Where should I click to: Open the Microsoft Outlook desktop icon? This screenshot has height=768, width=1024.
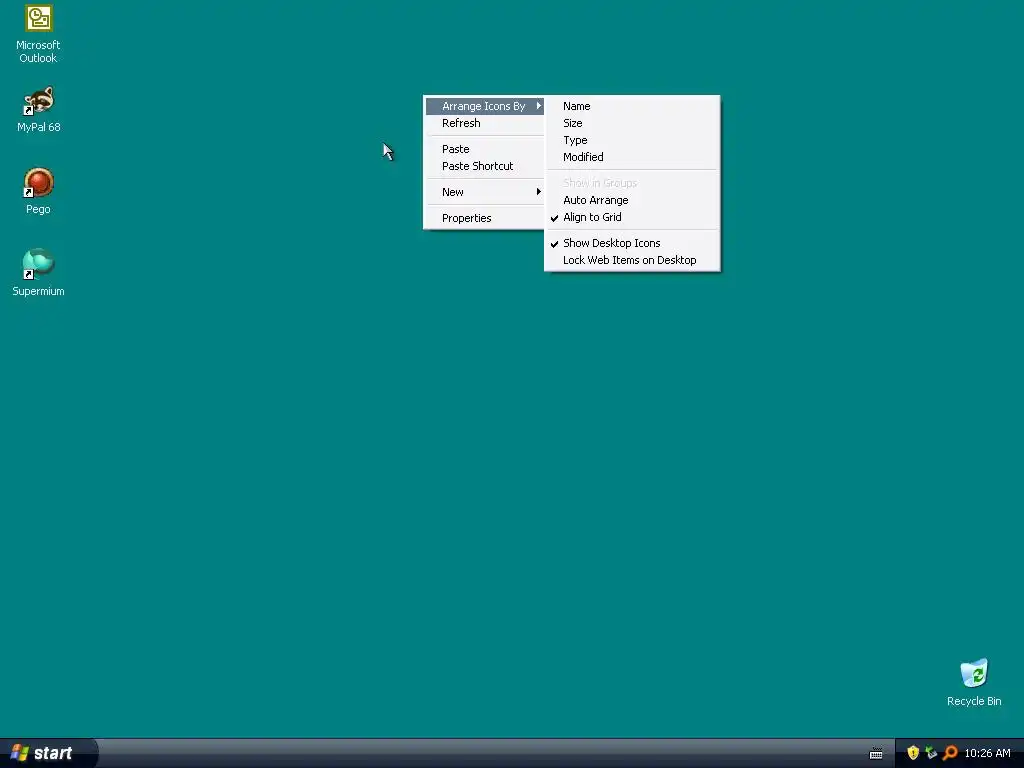[x=38, y=34]
